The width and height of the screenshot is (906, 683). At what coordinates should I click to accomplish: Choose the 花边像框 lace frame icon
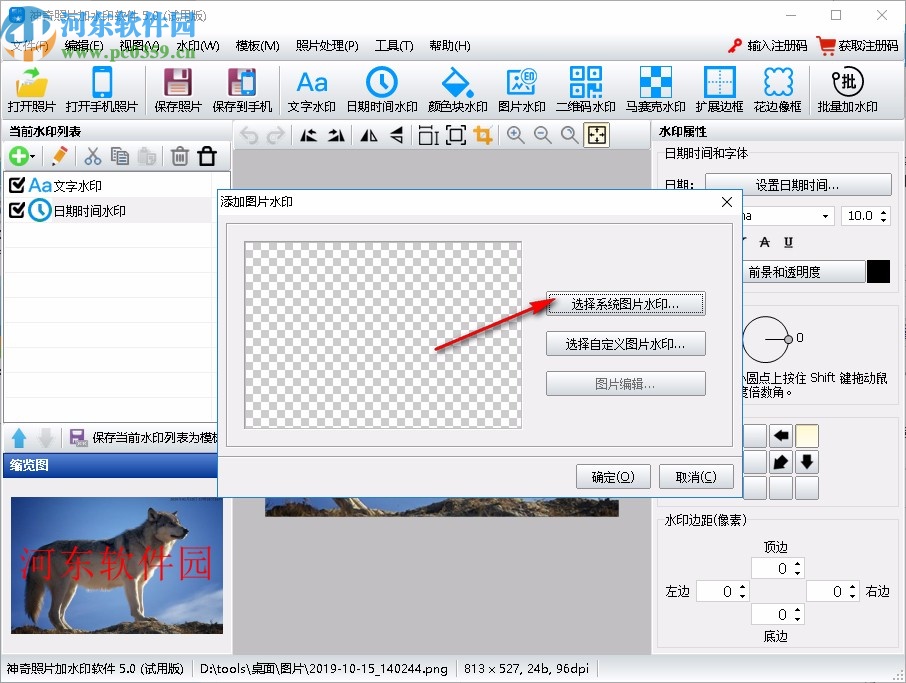tap(778, 90)
